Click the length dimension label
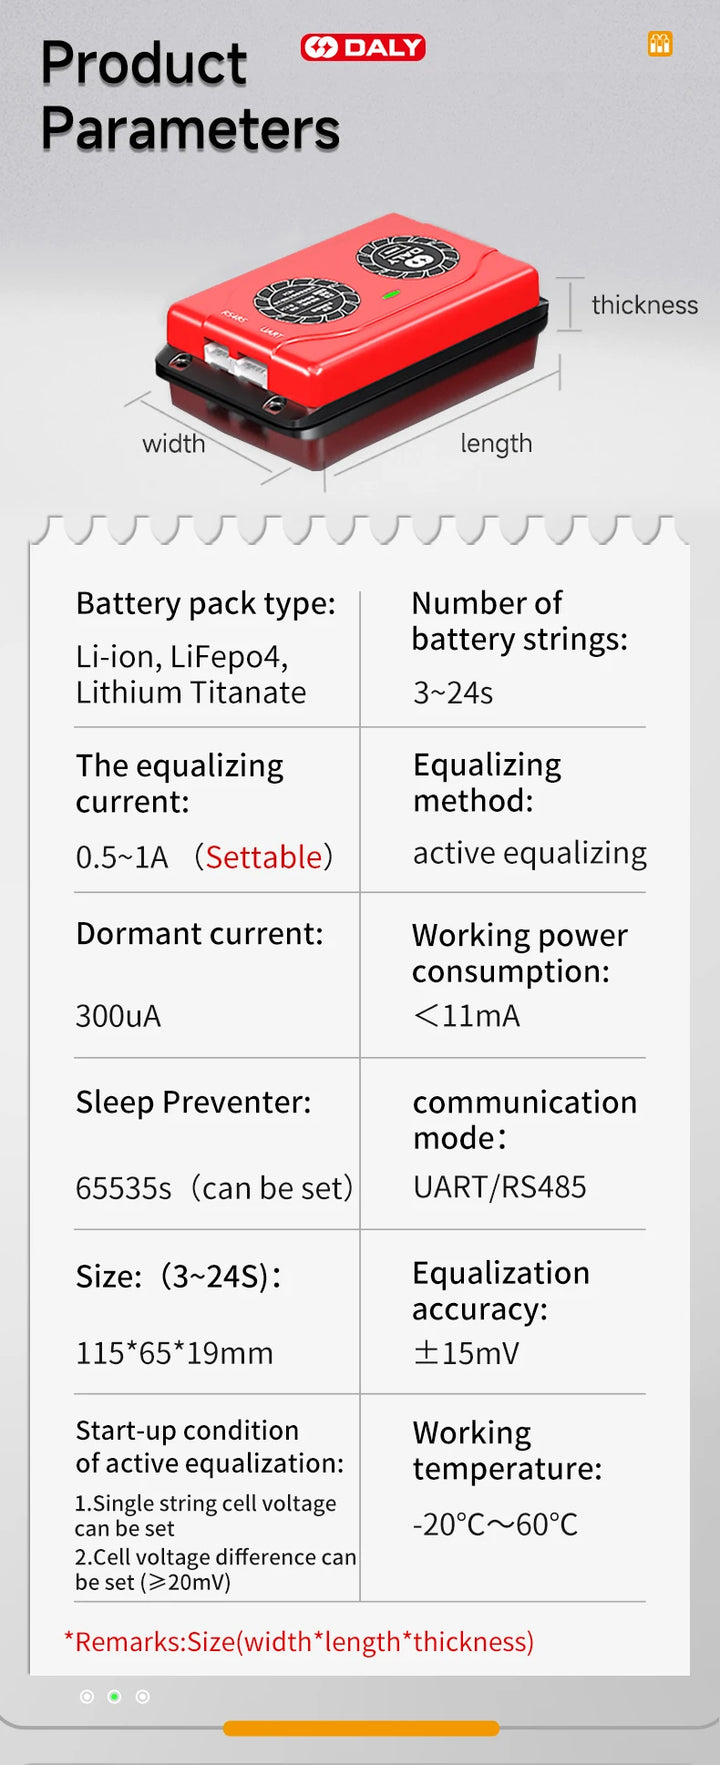The height and width of the screenshot is (1765, 720). click(x=496, y=444)
